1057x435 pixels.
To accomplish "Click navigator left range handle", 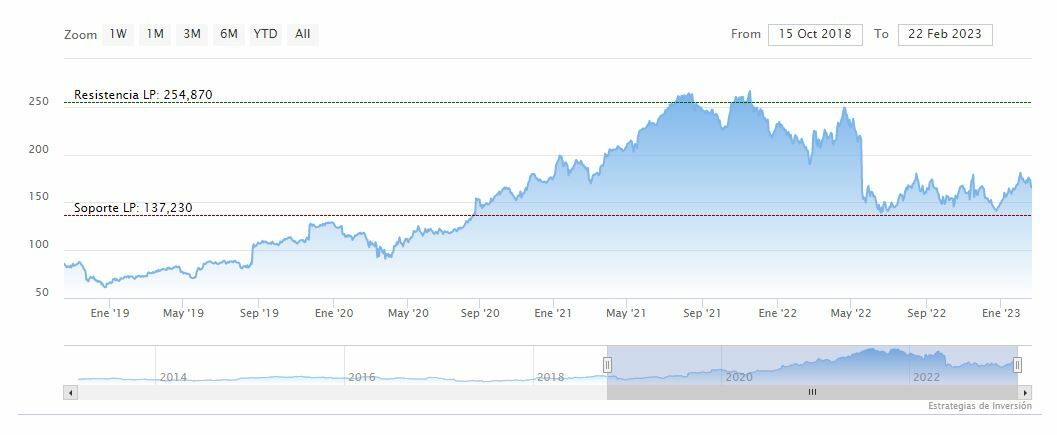I will click(x=607, y=365).
